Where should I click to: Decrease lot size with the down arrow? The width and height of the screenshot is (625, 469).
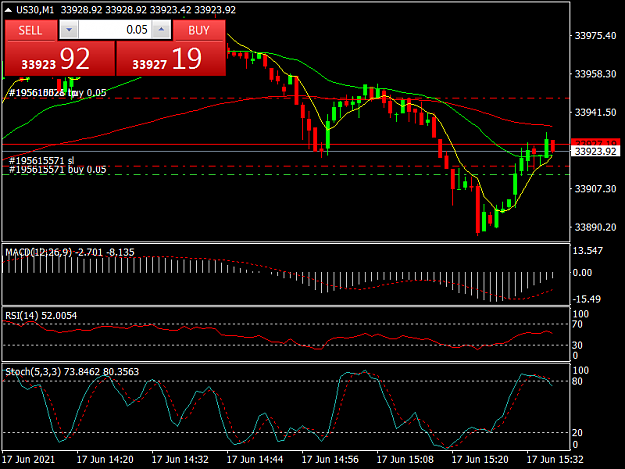(69, 30)
